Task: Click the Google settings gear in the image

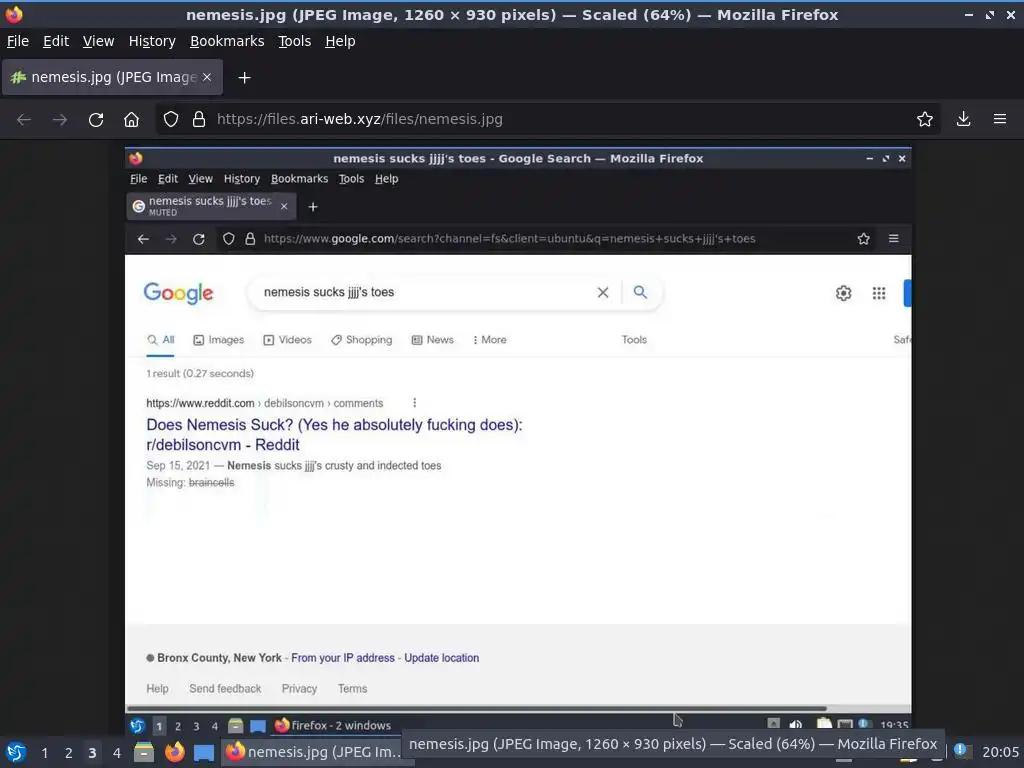Action: (843, 293)
